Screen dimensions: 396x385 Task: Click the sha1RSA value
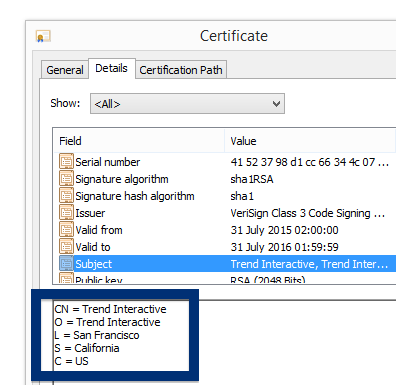pyautogui.click(x=252, y=179)
